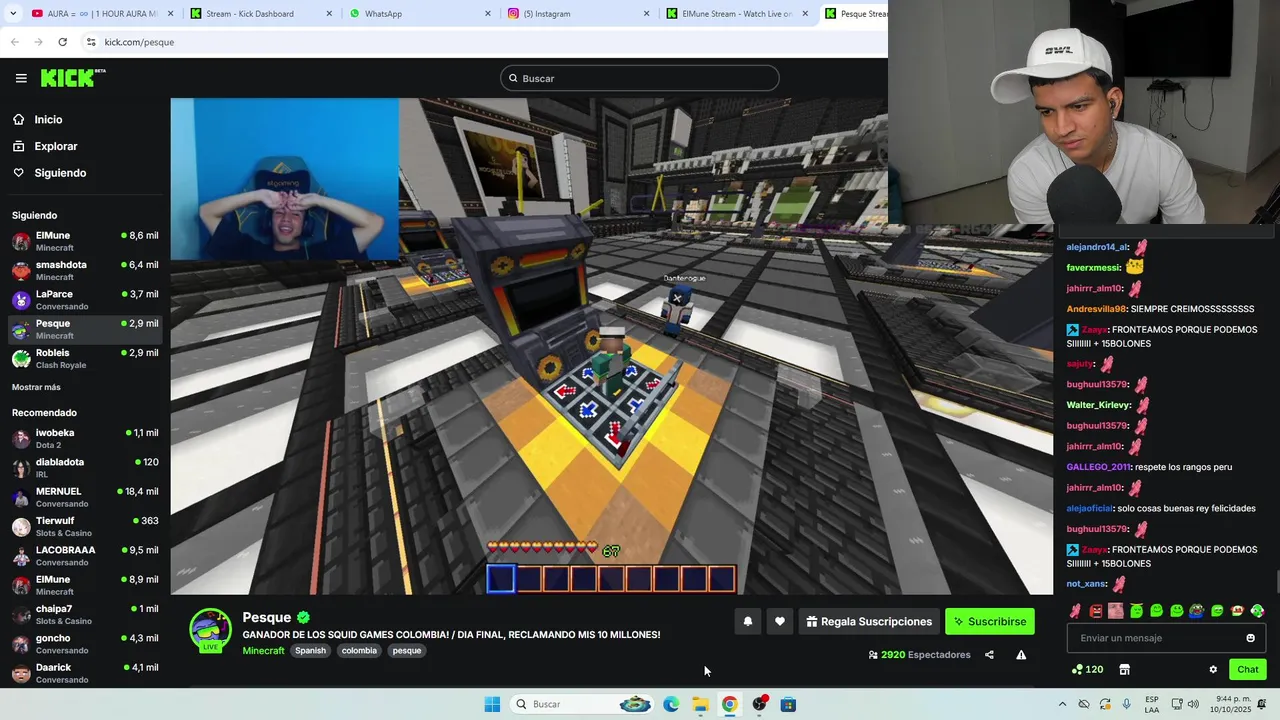
Task: Open Explorar in the sidebar
Action: click(56, 146)
